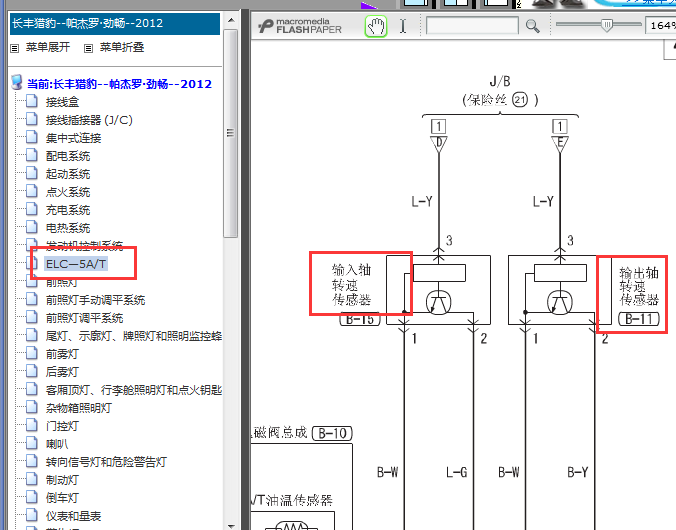Image resolution: width=676 pixels, height=530 pixels.
Task: Open the 前雾灯 item
Action: 62,354
